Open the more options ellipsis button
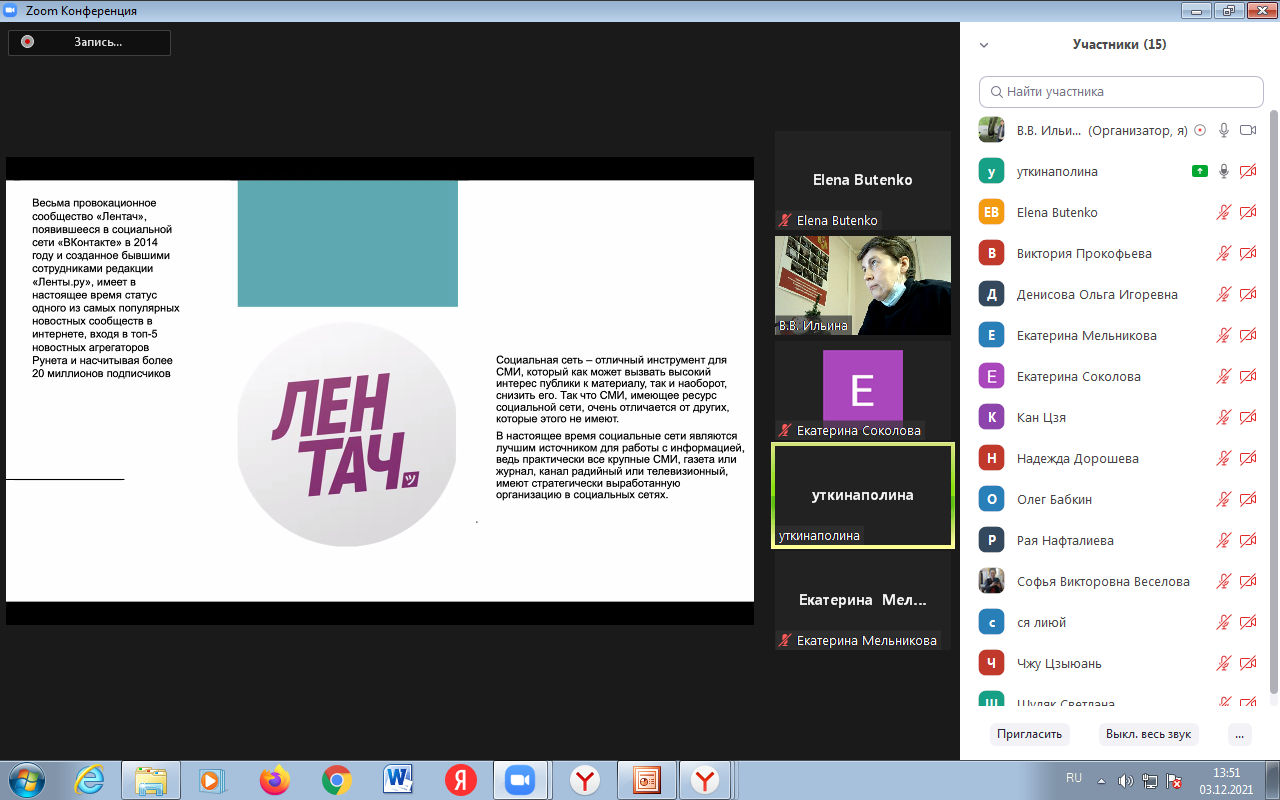The height and width of the screenshot is (800, 1280). (x=1240, y=734)
